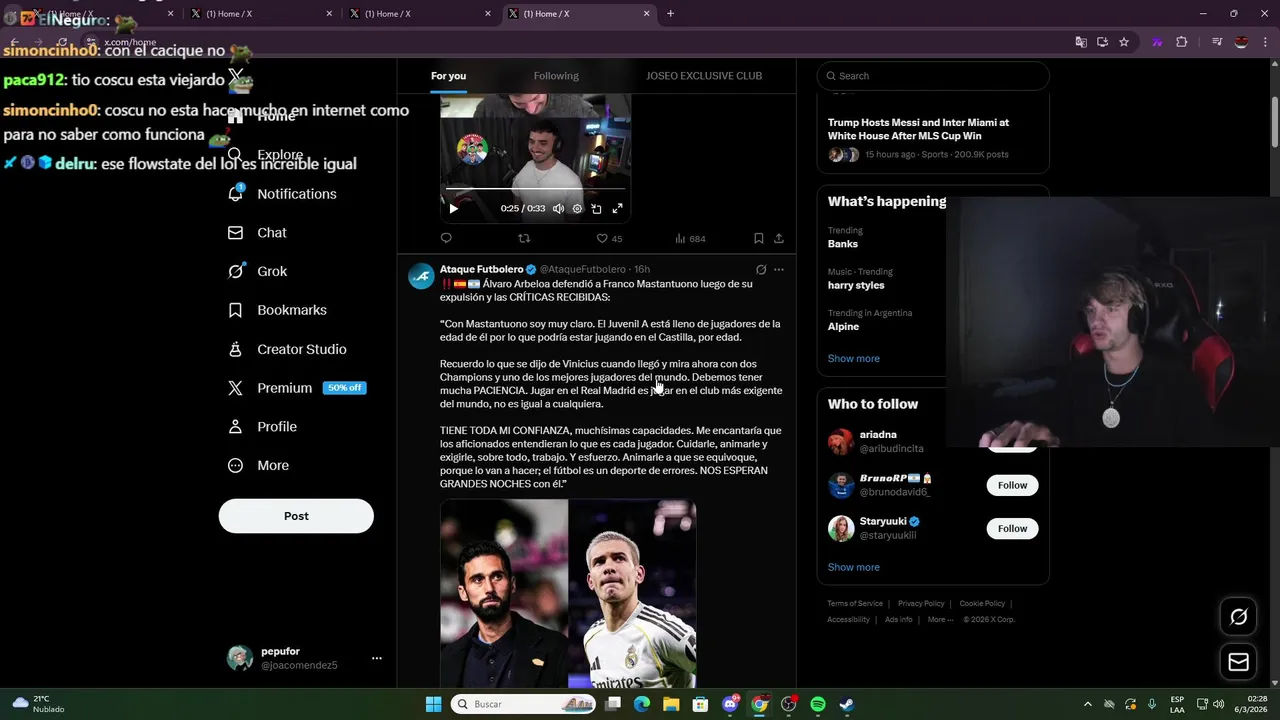Image resolution: width=1280 pixels, height=720 pixels.
Task: Follow Staryuuki account
Action: coord(1012,528)
